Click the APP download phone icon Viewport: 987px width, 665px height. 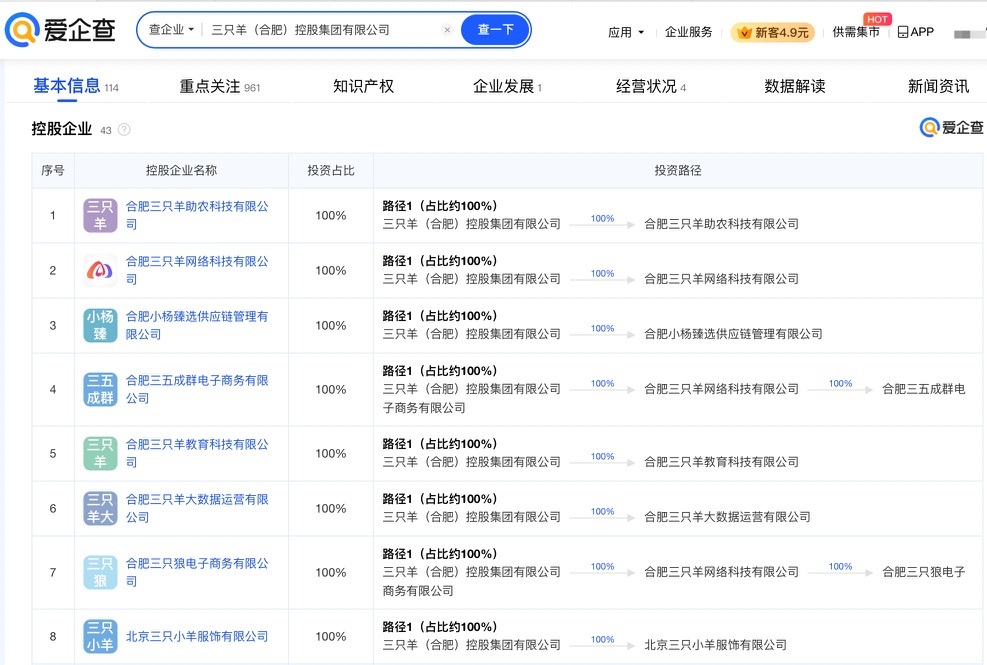coord(903,32)
